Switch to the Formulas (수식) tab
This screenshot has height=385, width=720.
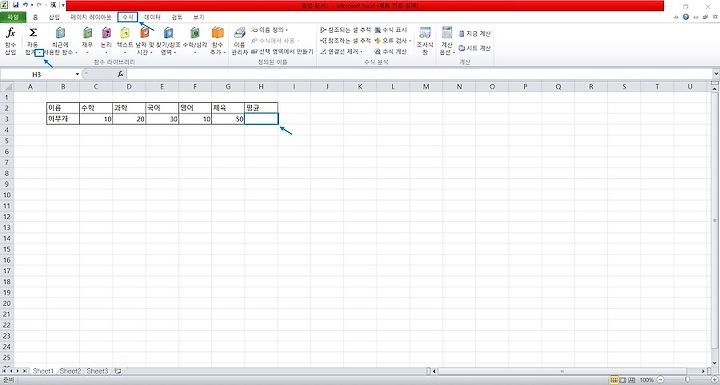pos(128,17)
